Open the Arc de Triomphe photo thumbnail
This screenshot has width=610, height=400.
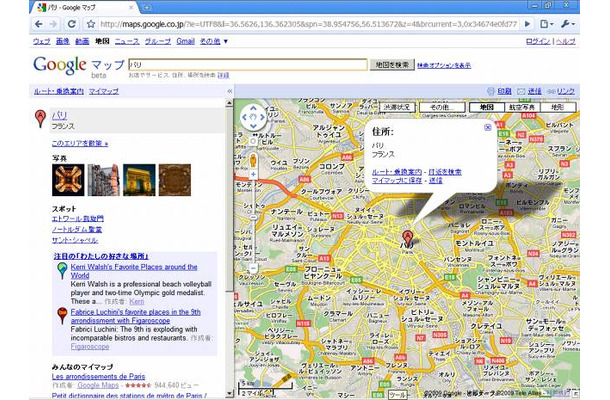click(139, 180)
